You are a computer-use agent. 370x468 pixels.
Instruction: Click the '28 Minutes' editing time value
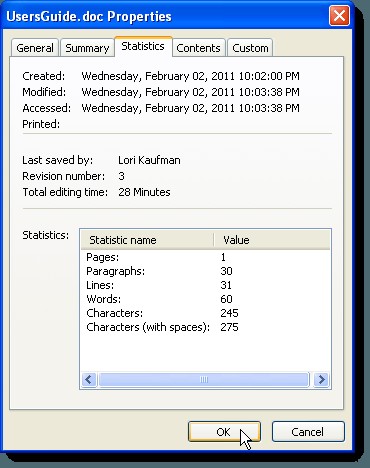point(144,192)
